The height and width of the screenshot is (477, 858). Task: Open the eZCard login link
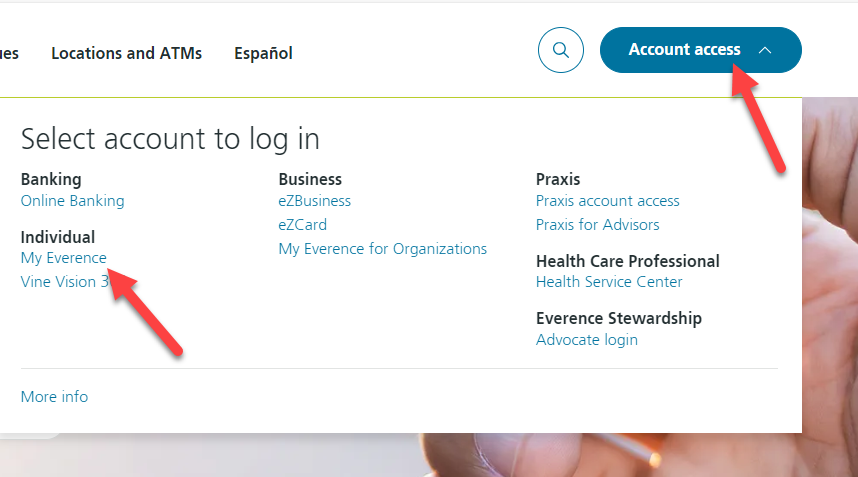pos(303,225)
